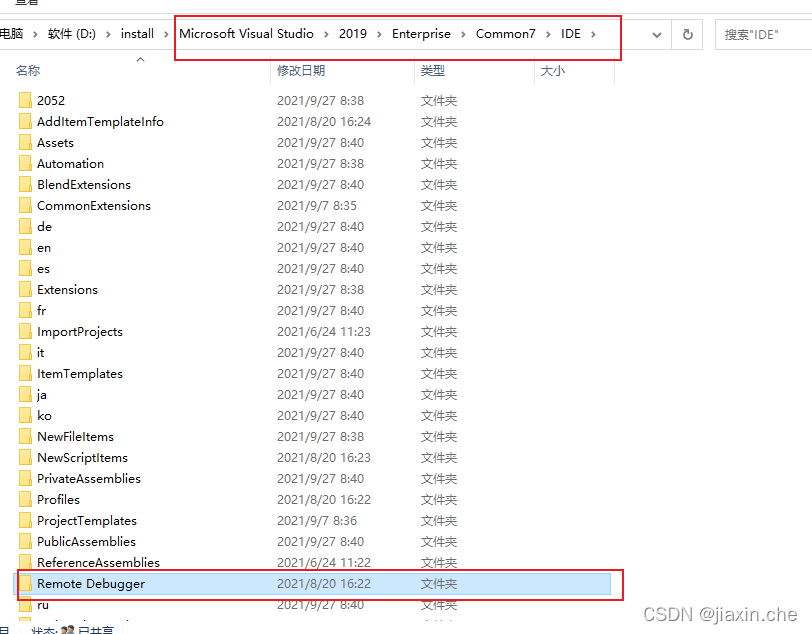Select the Assets folder icon
This screenshot has width=812, height=634.
(x=25, y=142)
